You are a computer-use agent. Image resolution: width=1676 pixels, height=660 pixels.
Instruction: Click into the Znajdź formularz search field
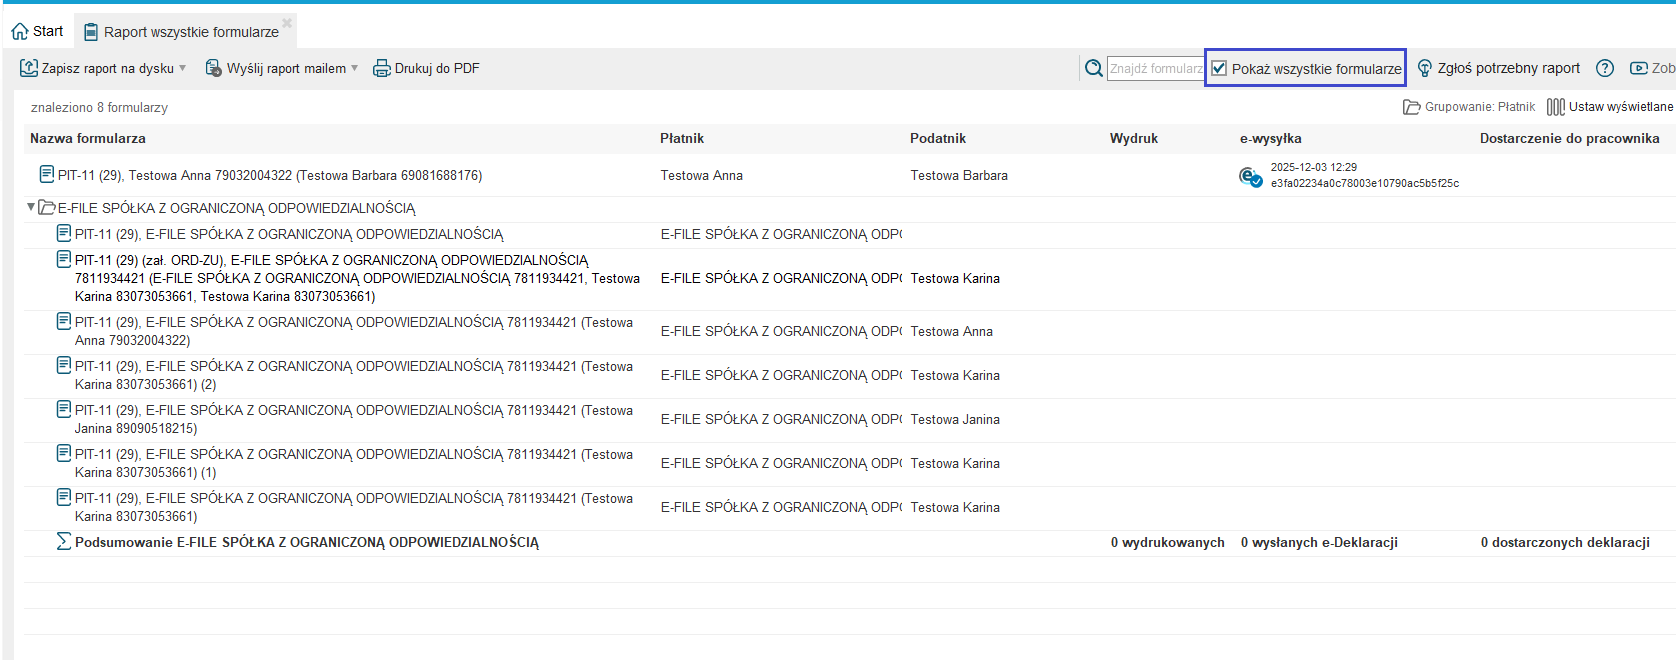[x=1155, y=68]
